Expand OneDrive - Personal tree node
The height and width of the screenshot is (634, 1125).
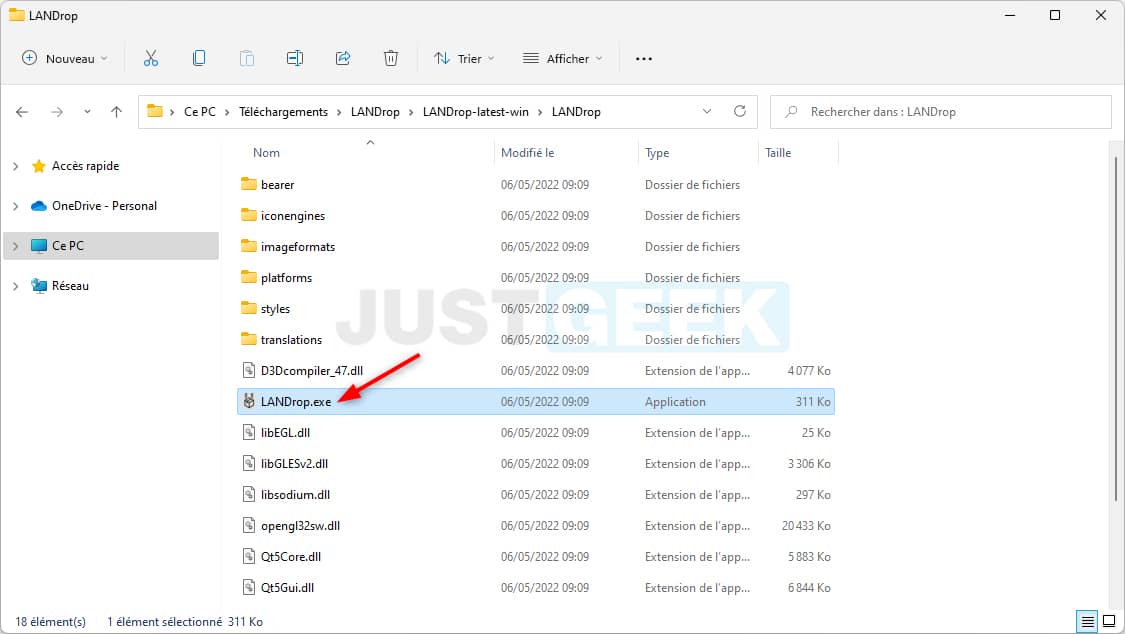point(16,206)
